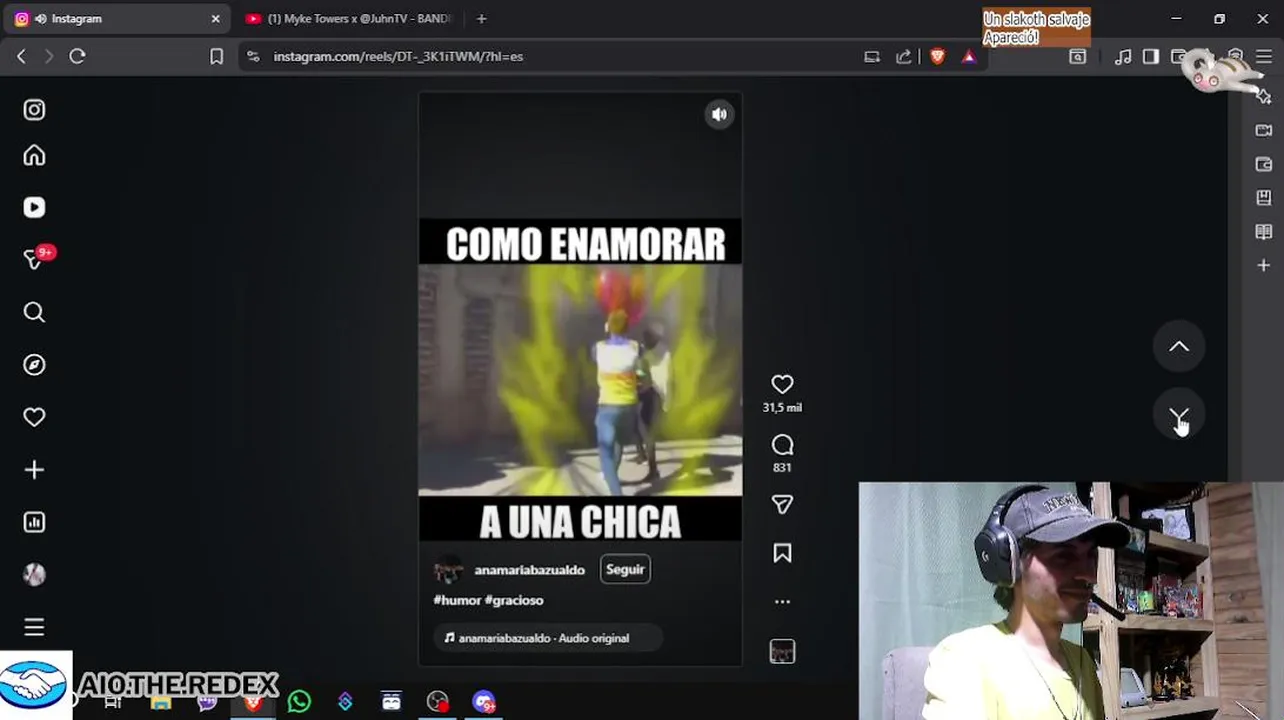Go to previous reel with up chevron
Screen dimensions: 1284x720
coord(1179,347)
